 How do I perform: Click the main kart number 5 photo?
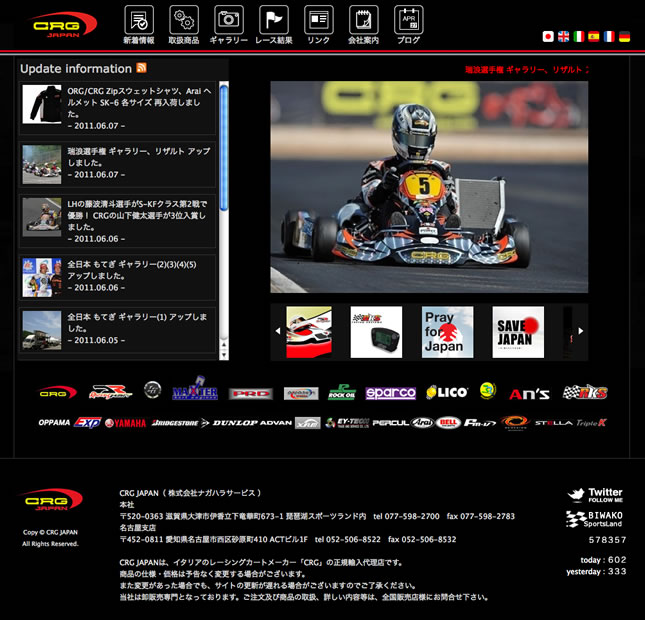pos(429,187)
